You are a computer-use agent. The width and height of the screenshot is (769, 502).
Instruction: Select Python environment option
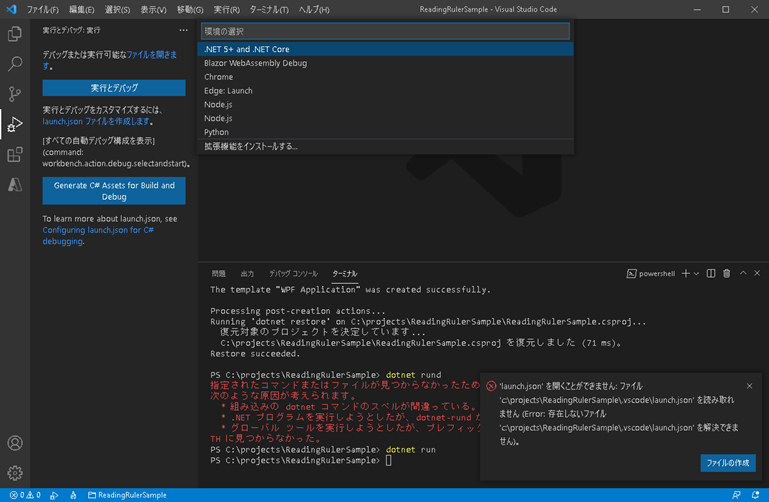tap(385, 132)
